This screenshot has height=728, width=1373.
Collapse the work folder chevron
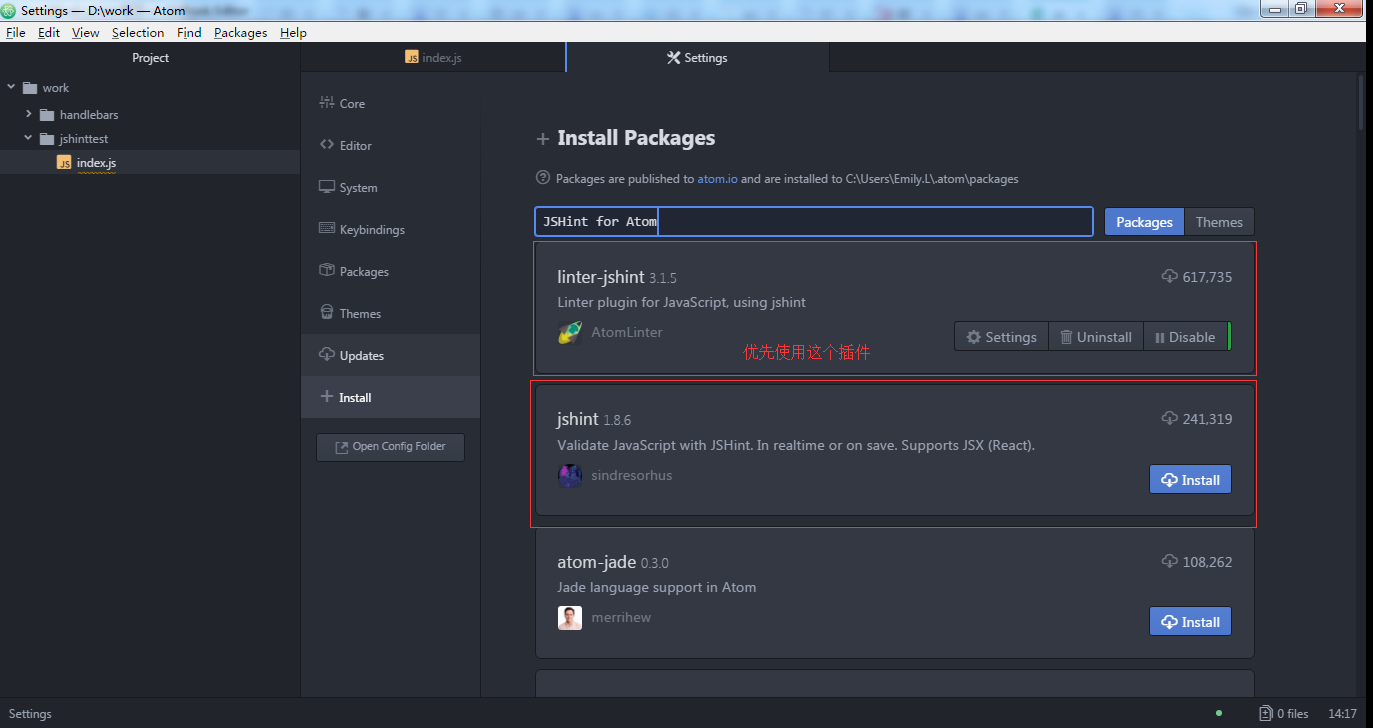tap(11, 87)
